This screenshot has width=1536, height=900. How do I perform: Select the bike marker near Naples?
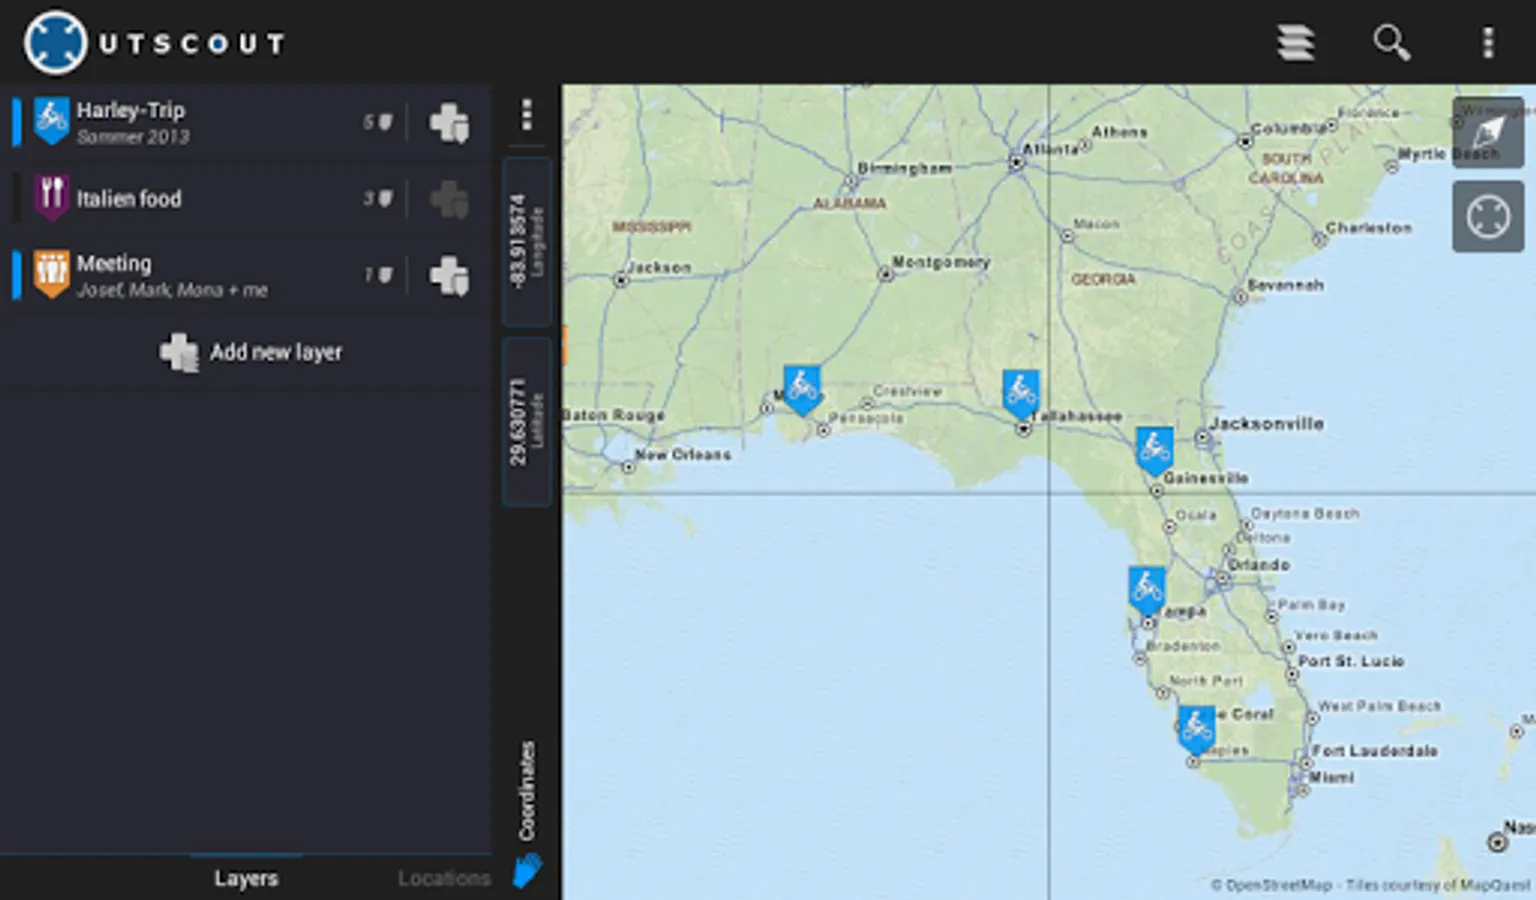click(x=1196, y=730)
